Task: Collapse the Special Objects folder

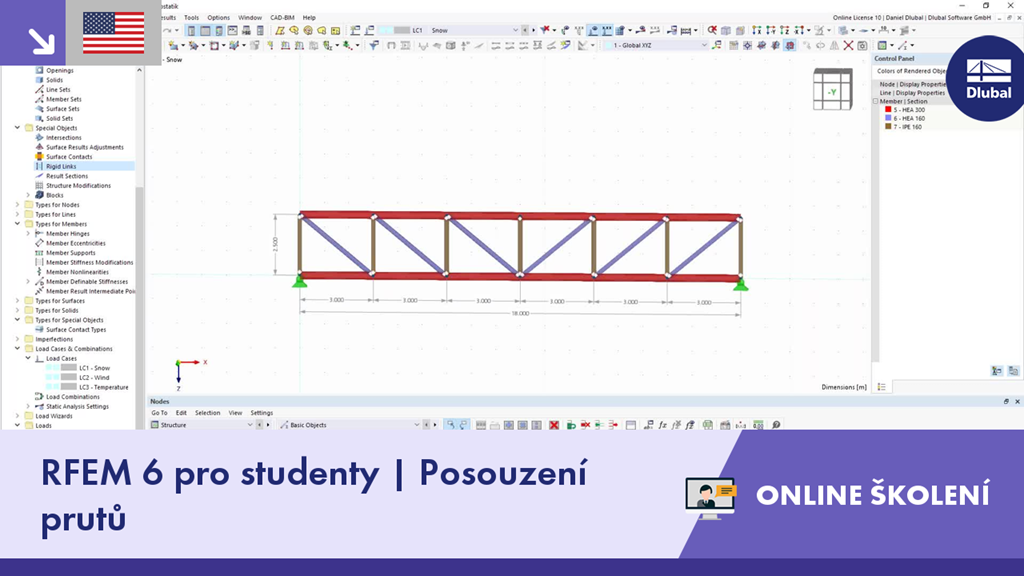Action: click(18, 128)
